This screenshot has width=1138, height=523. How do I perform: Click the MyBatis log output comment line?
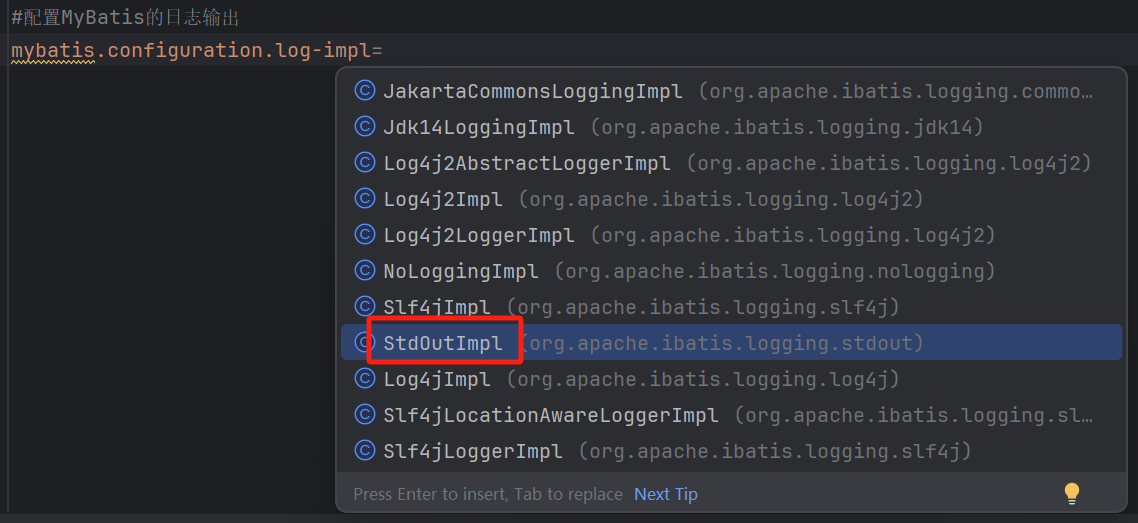[x=125, y=18]
